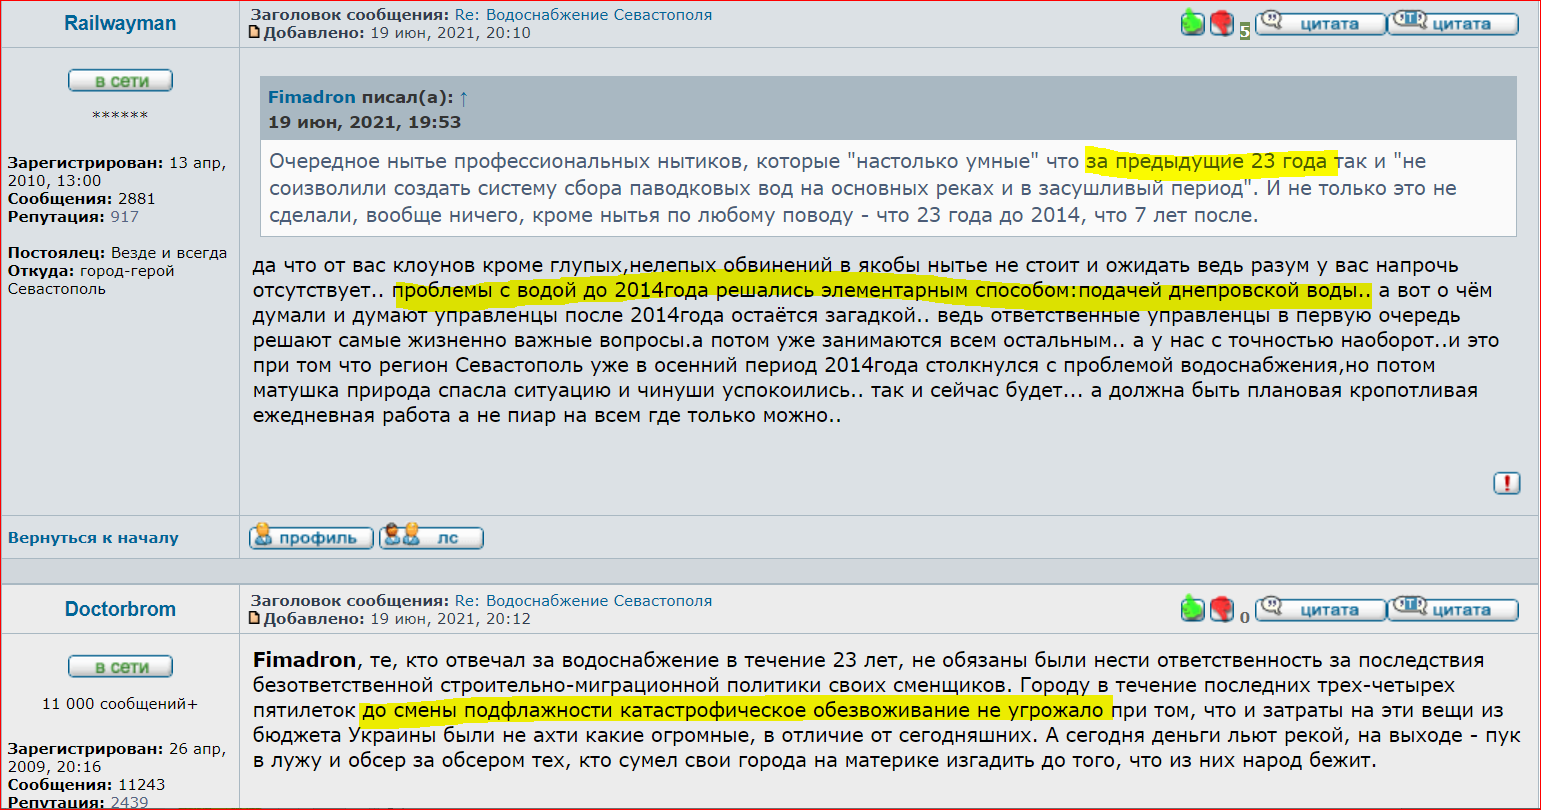Click the post icon beside Railwayman's 'Добавлено' date
The height and width of the screenshot is (810, 1541).
pos(255,33)
